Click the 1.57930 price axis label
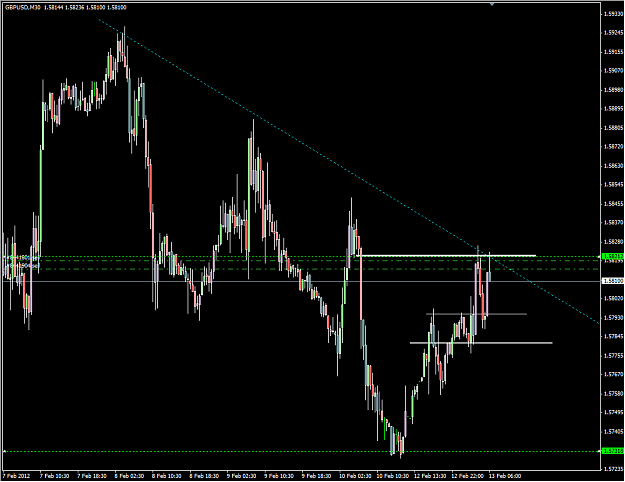The image size is (625, 482). click(x=613, y=318)
